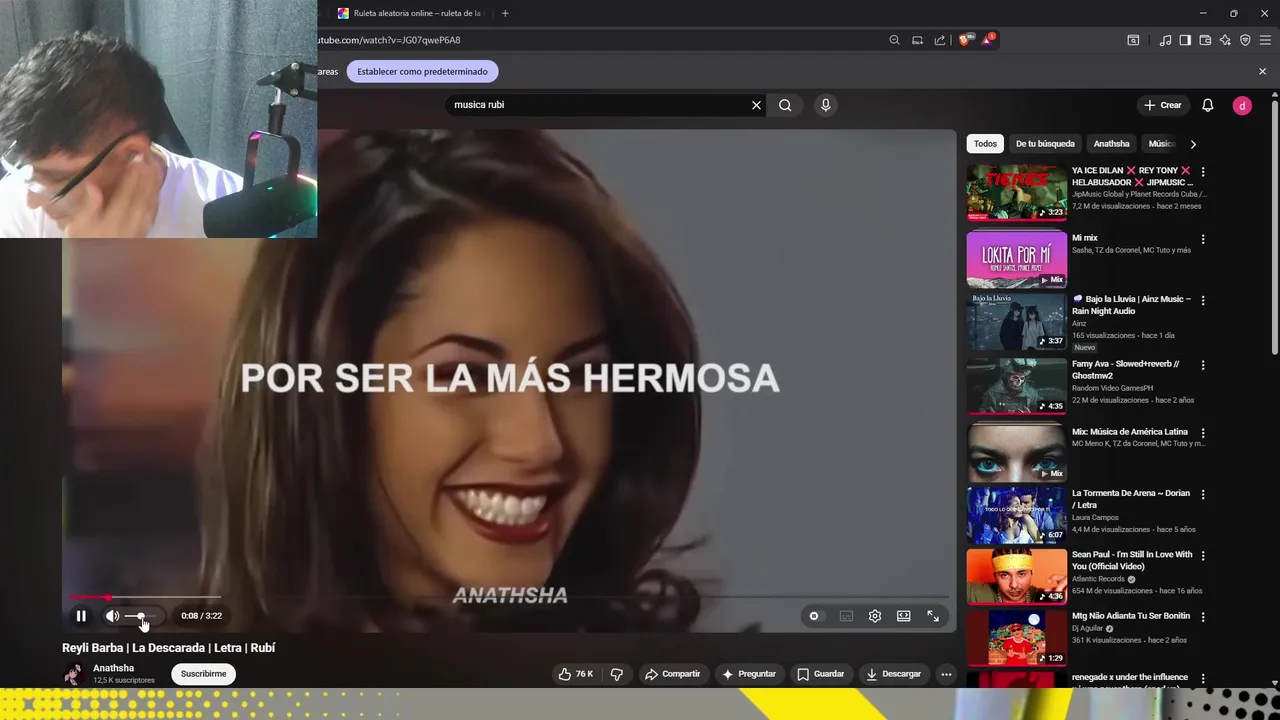Viewport: 1280px width, 720px height.
Task: Open Brave Leo AI sparkle icon
Action: [1225, 40]
